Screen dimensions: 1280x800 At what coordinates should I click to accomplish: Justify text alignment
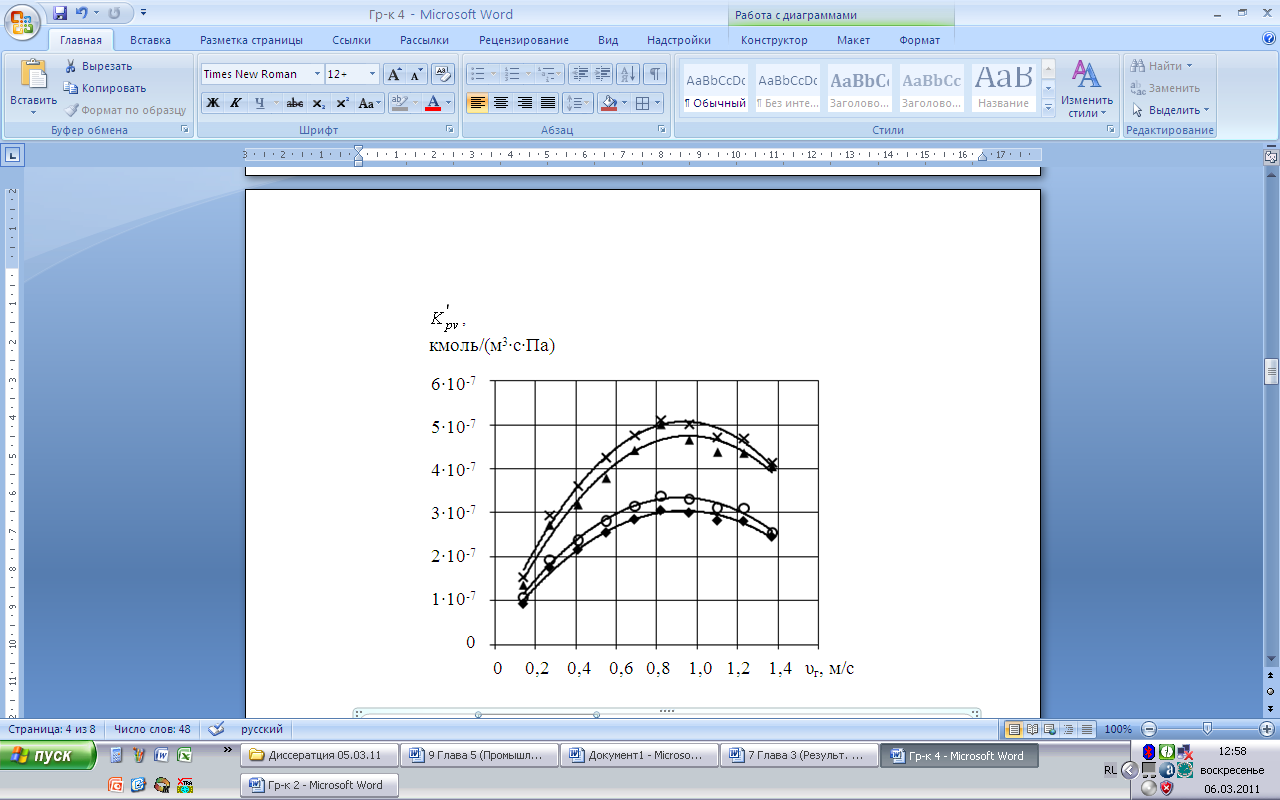(x=547, y=103)
